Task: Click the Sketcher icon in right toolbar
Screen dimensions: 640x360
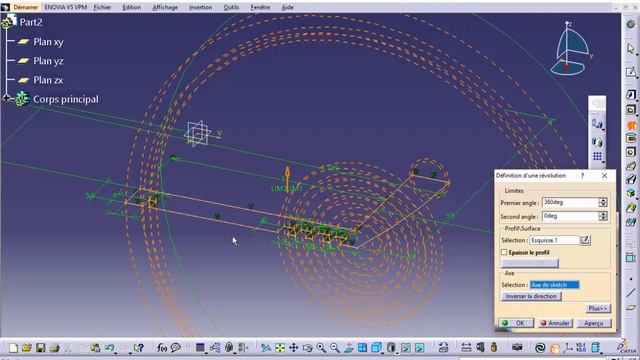Action: [x=631, y=72]
